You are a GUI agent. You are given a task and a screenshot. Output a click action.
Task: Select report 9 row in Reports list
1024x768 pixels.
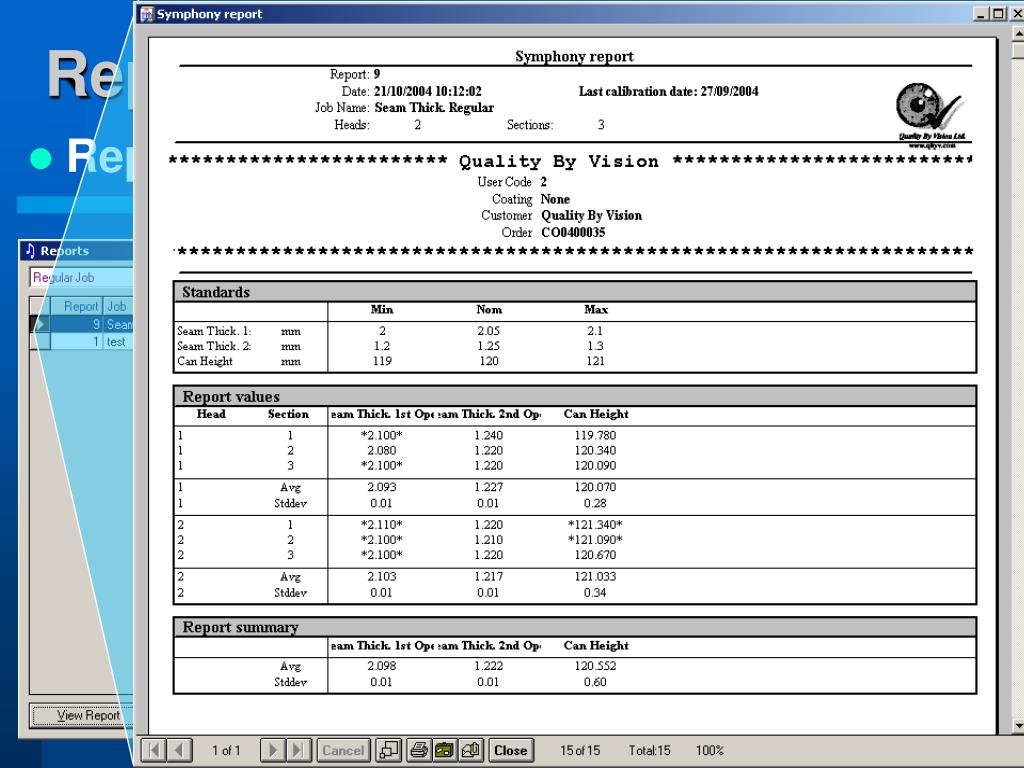tap(82, 324)
